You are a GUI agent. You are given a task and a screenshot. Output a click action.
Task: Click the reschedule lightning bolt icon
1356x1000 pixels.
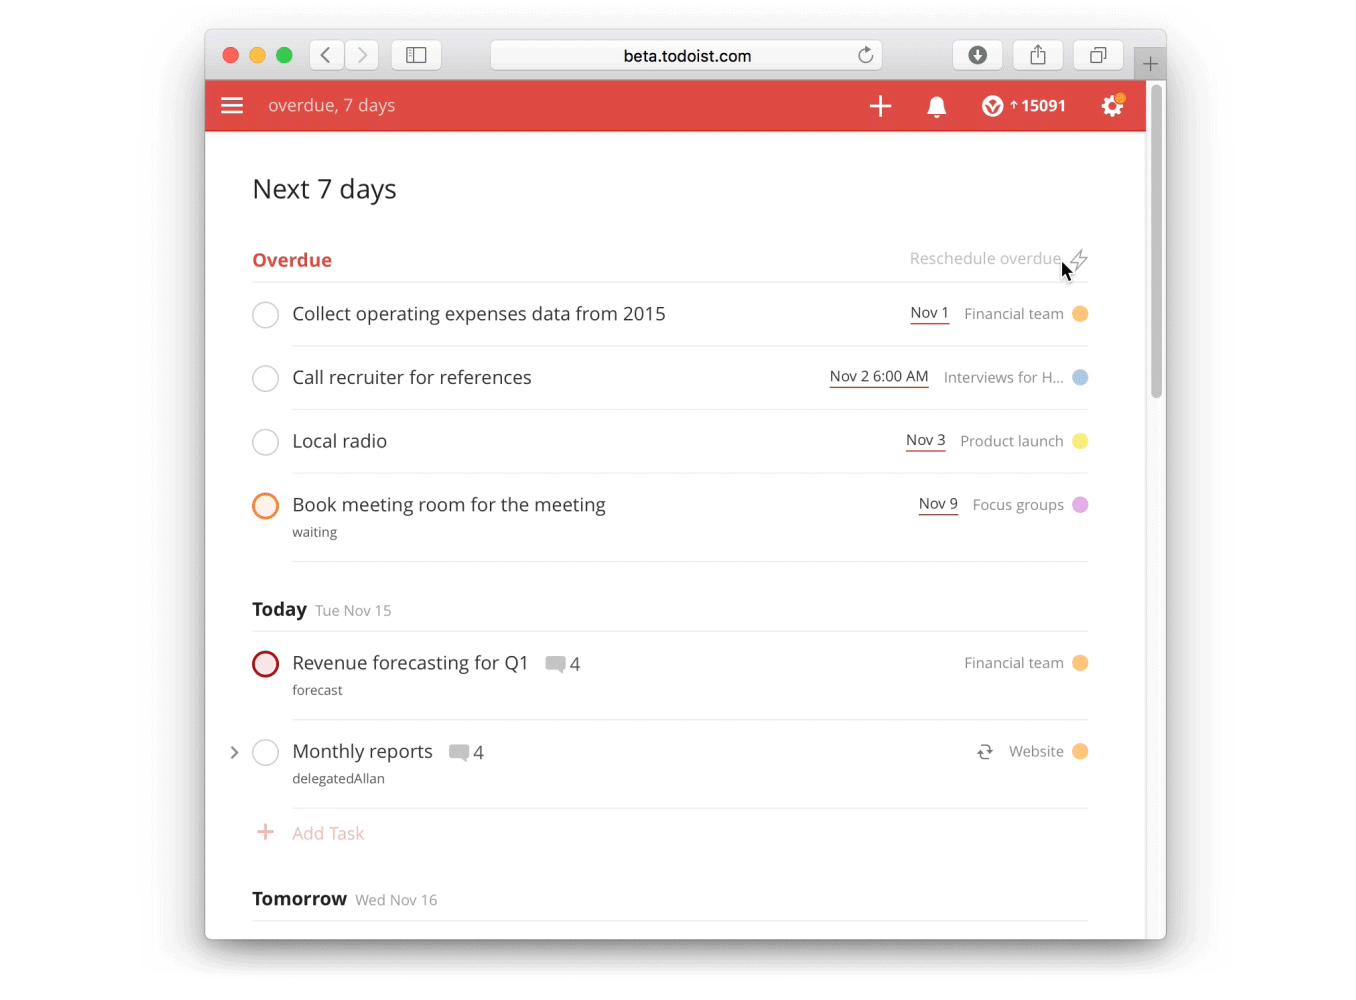point(1079,259)
